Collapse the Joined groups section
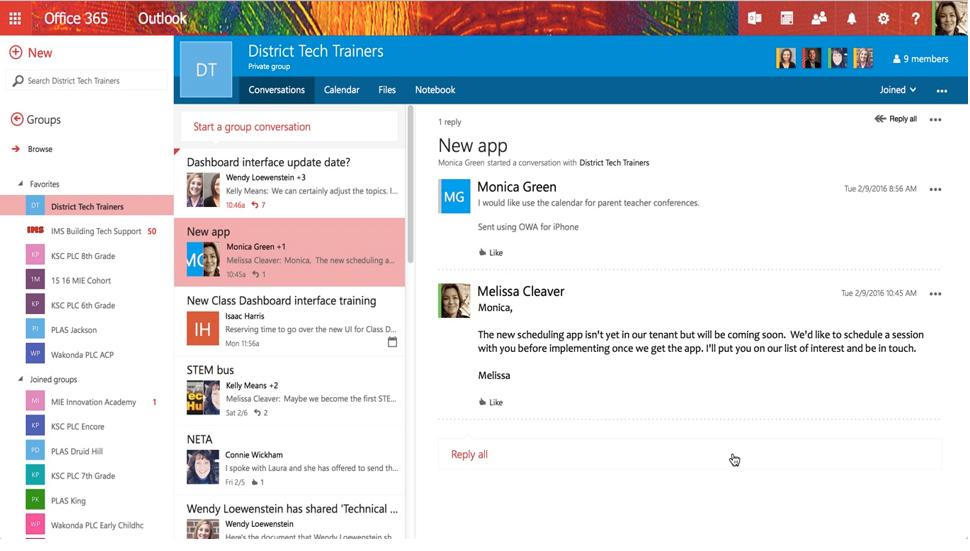 click(x=20, y=379)
